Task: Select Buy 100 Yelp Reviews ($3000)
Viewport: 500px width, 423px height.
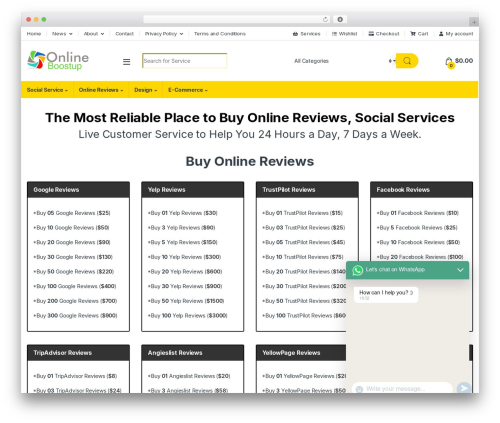Action: coord(188,316)
